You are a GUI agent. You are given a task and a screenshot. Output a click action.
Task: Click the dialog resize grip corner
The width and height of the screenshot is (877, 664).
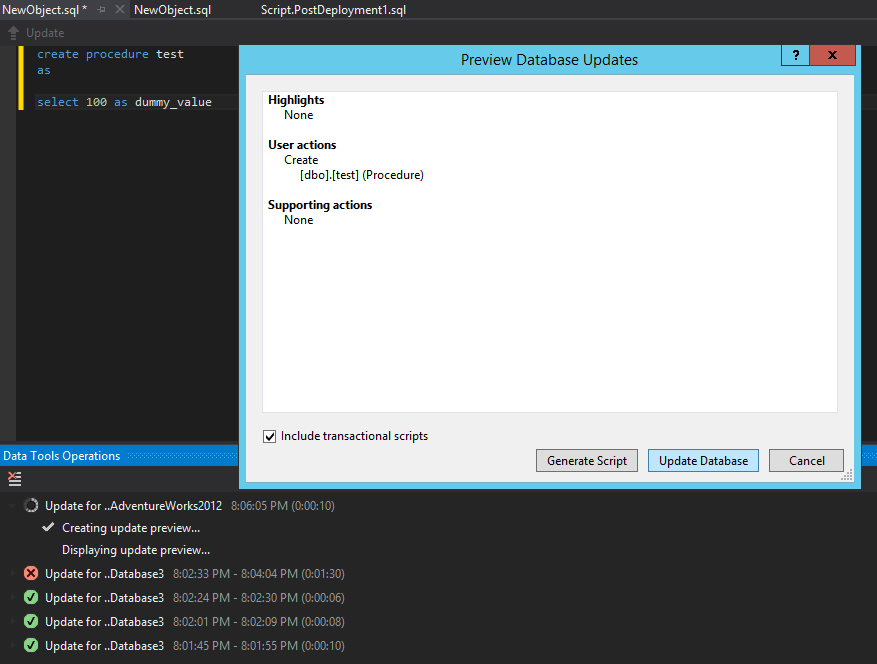click(x=847, y=475)
